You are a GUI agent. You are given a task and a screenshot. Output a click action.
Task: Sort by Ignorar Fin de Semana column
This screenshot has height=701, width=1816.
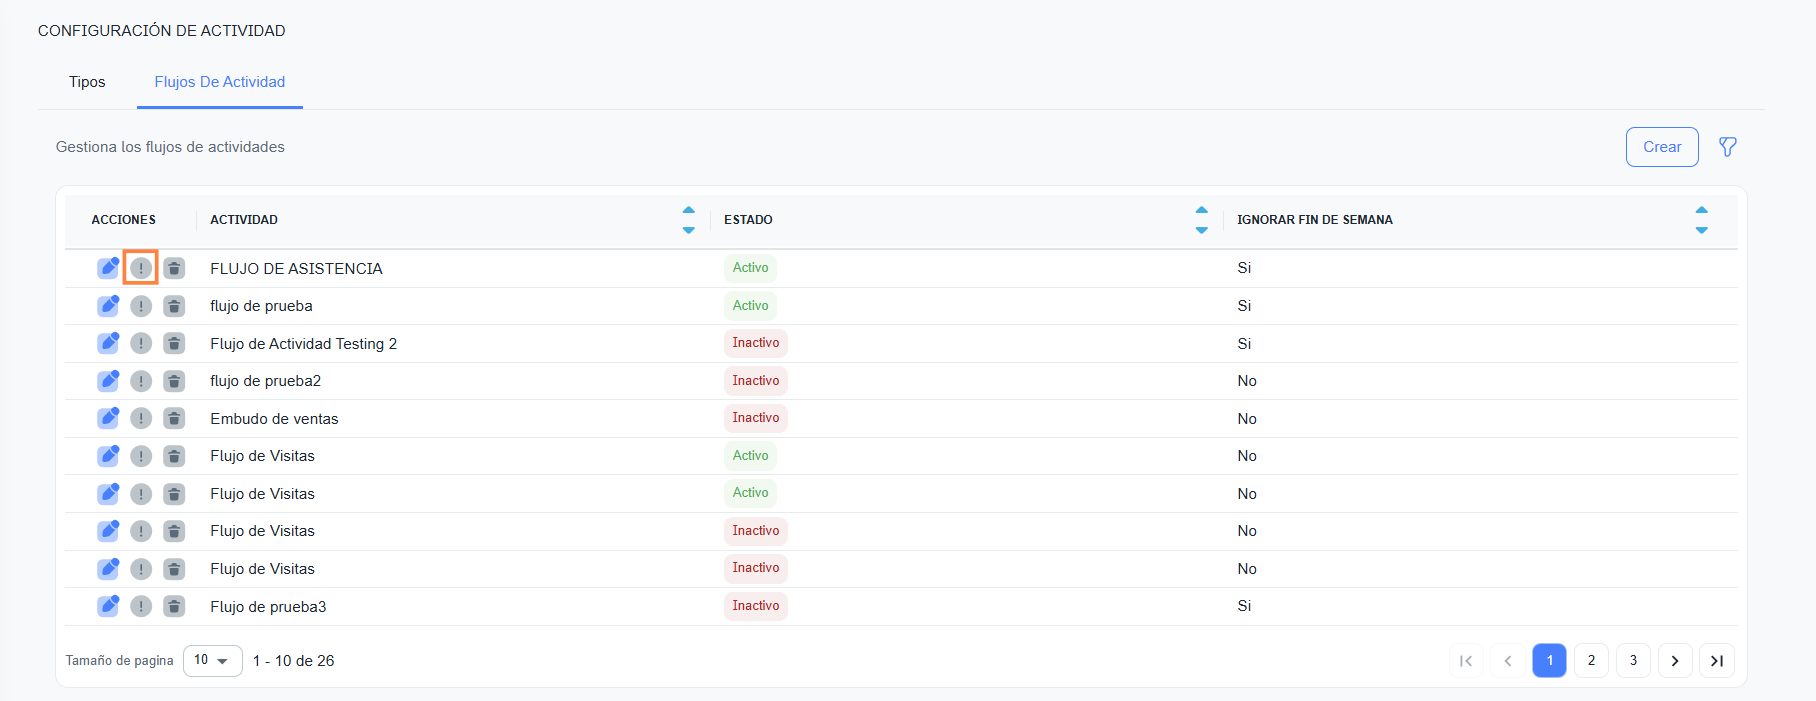[x=1701, y=220]
